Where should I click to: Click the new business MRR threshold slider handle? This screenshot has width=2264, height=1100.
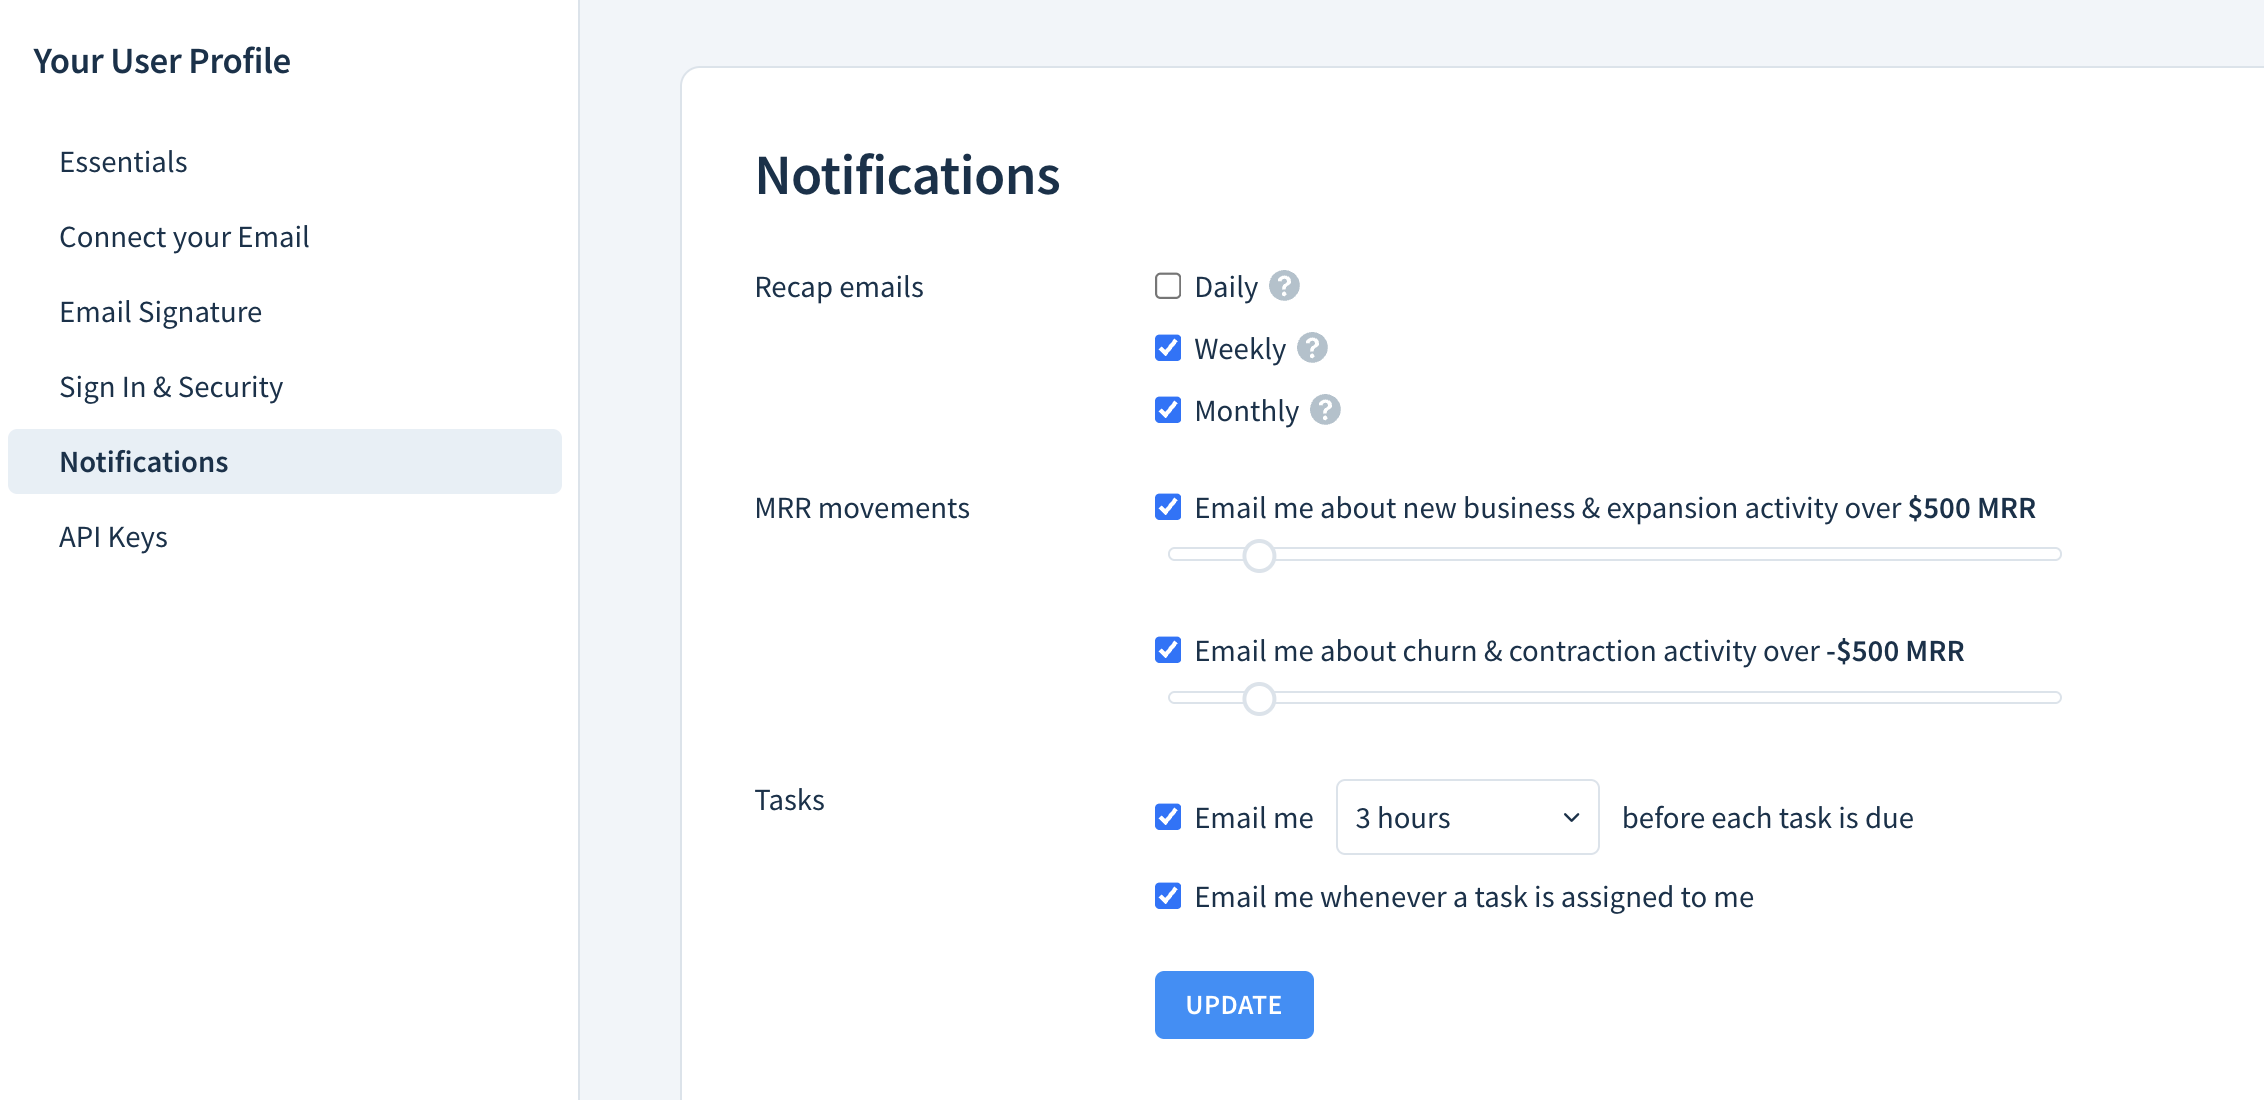tap(1259, 555)
